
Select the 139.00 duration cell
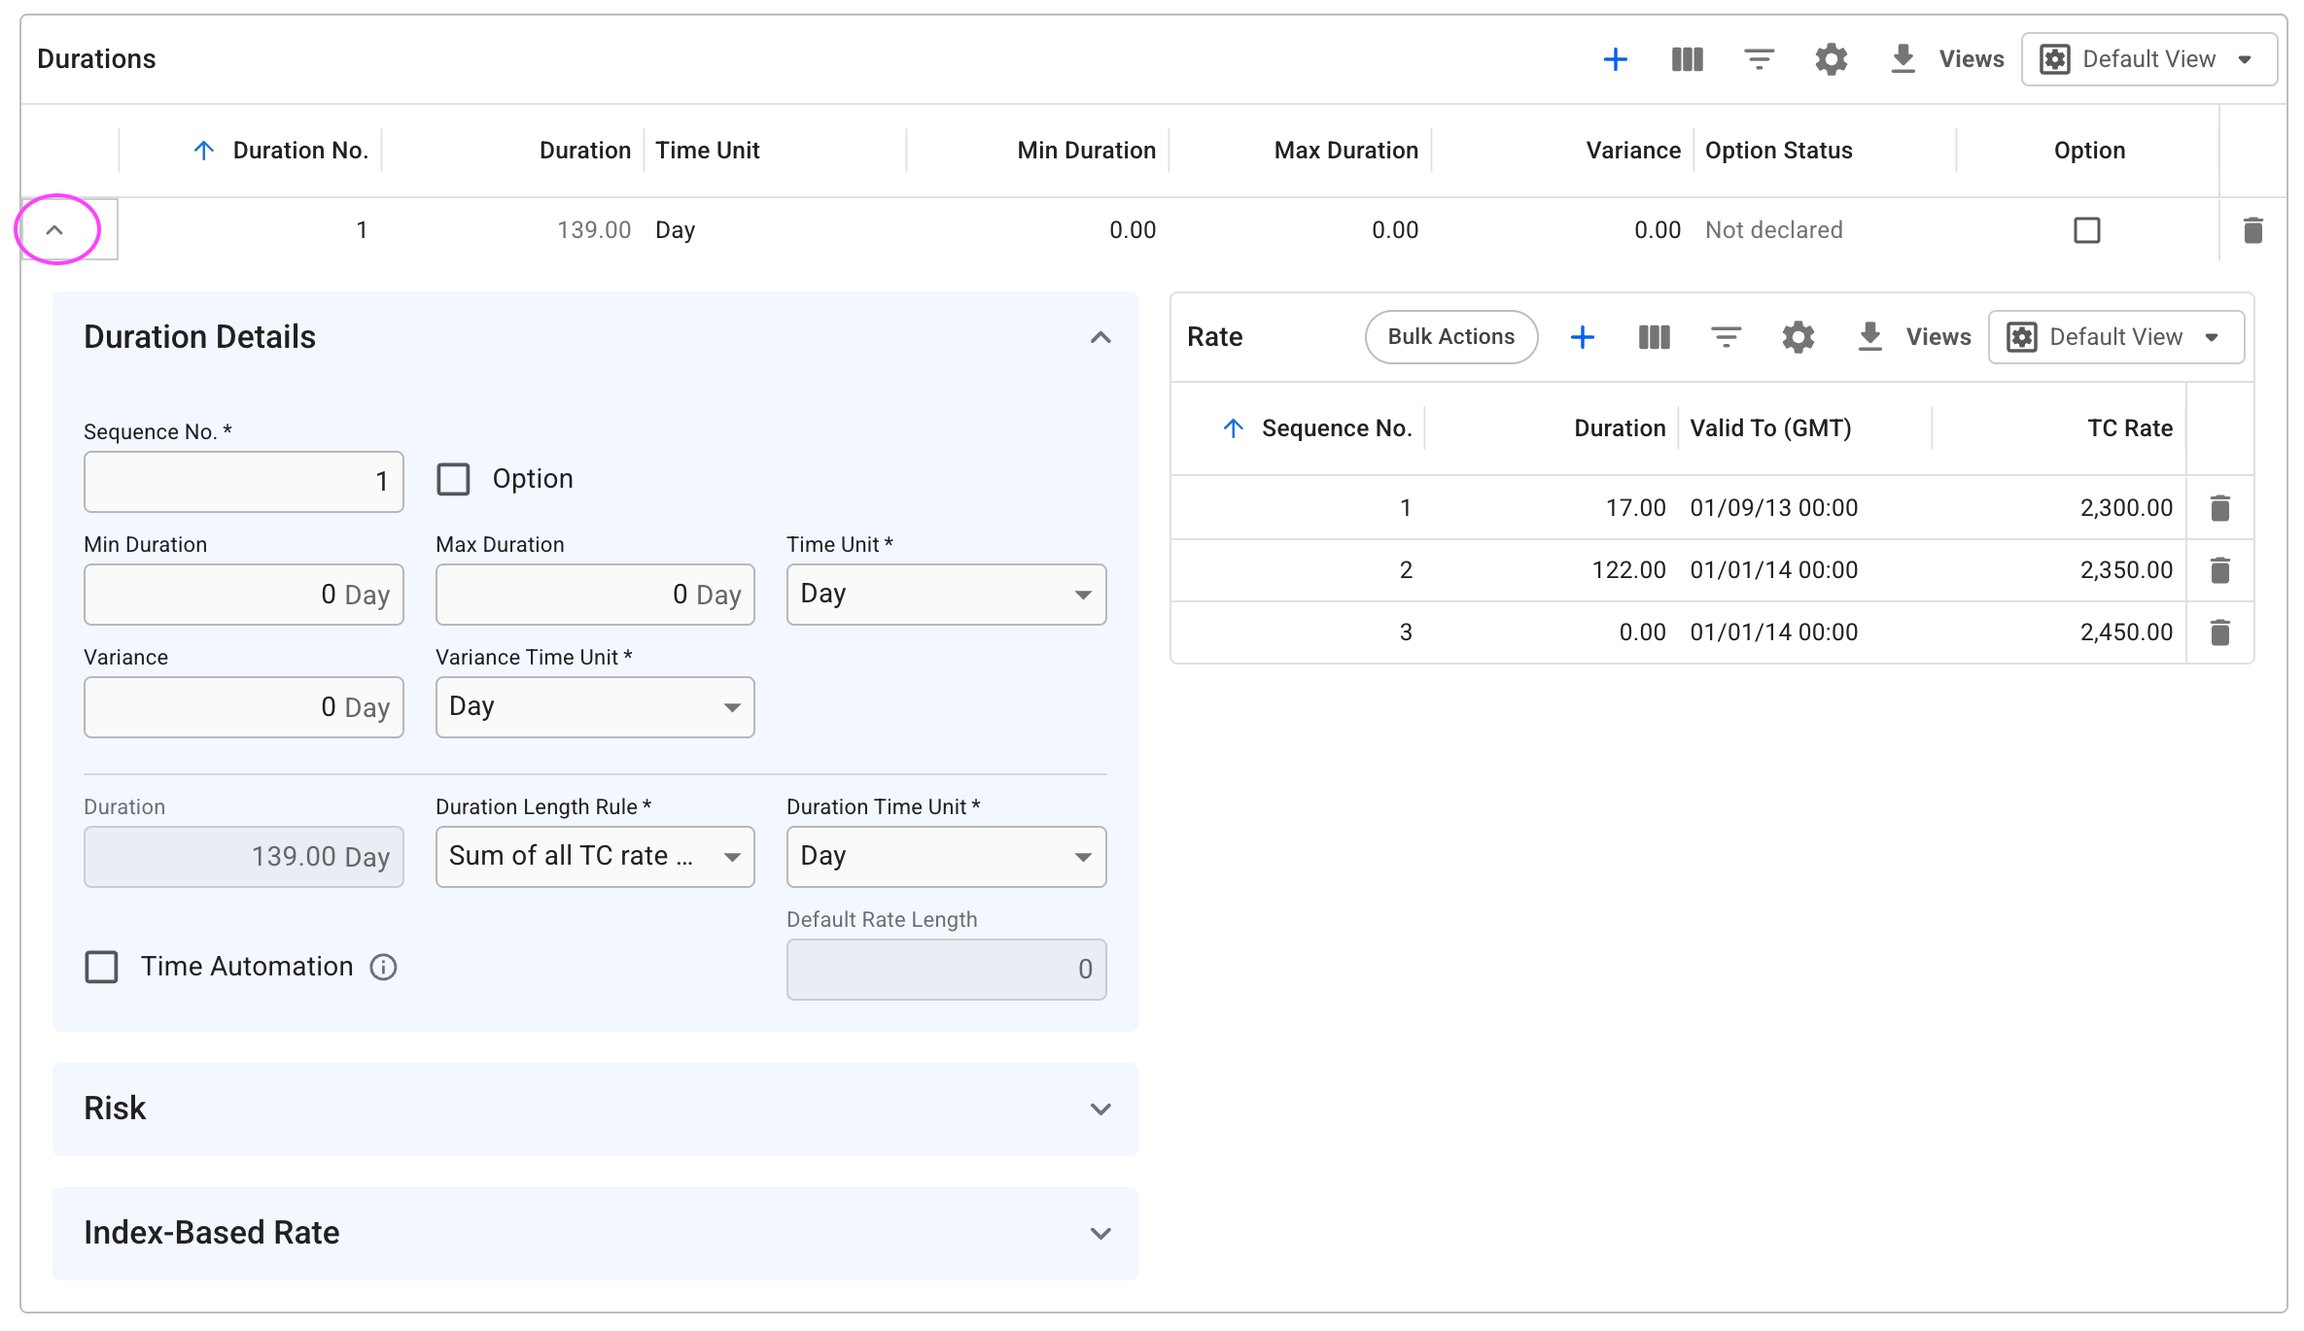coord(594,230)
